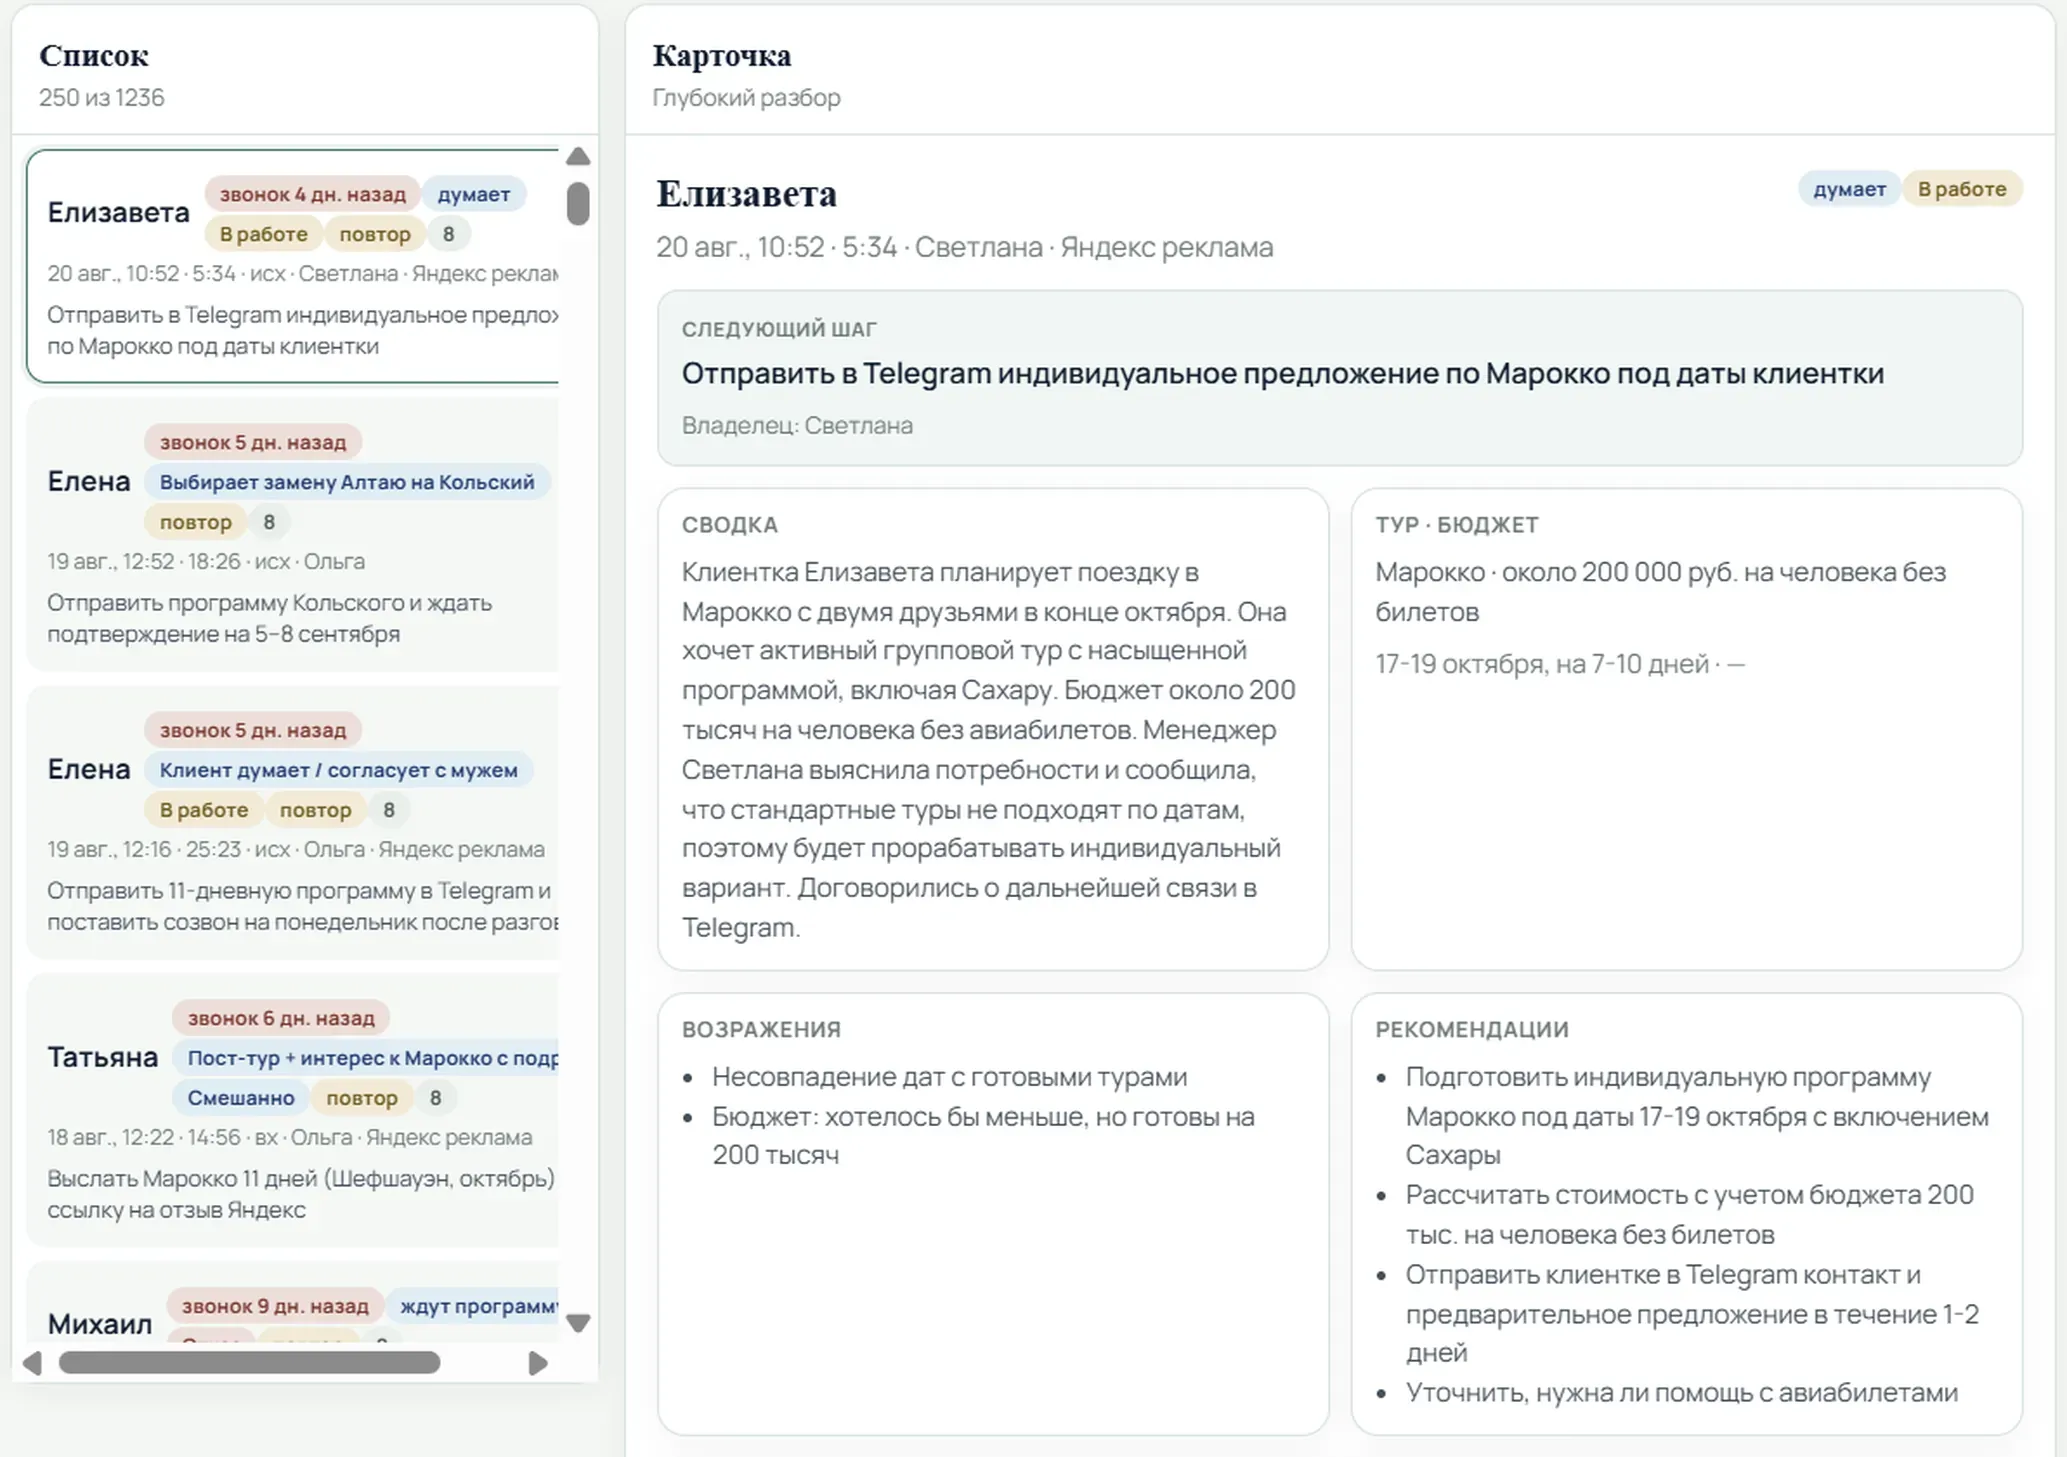The width and height of the screenshot is (2067, 1457).
Task: Click the 'Сводка' summary panel
Action: (x=993, y=729)
